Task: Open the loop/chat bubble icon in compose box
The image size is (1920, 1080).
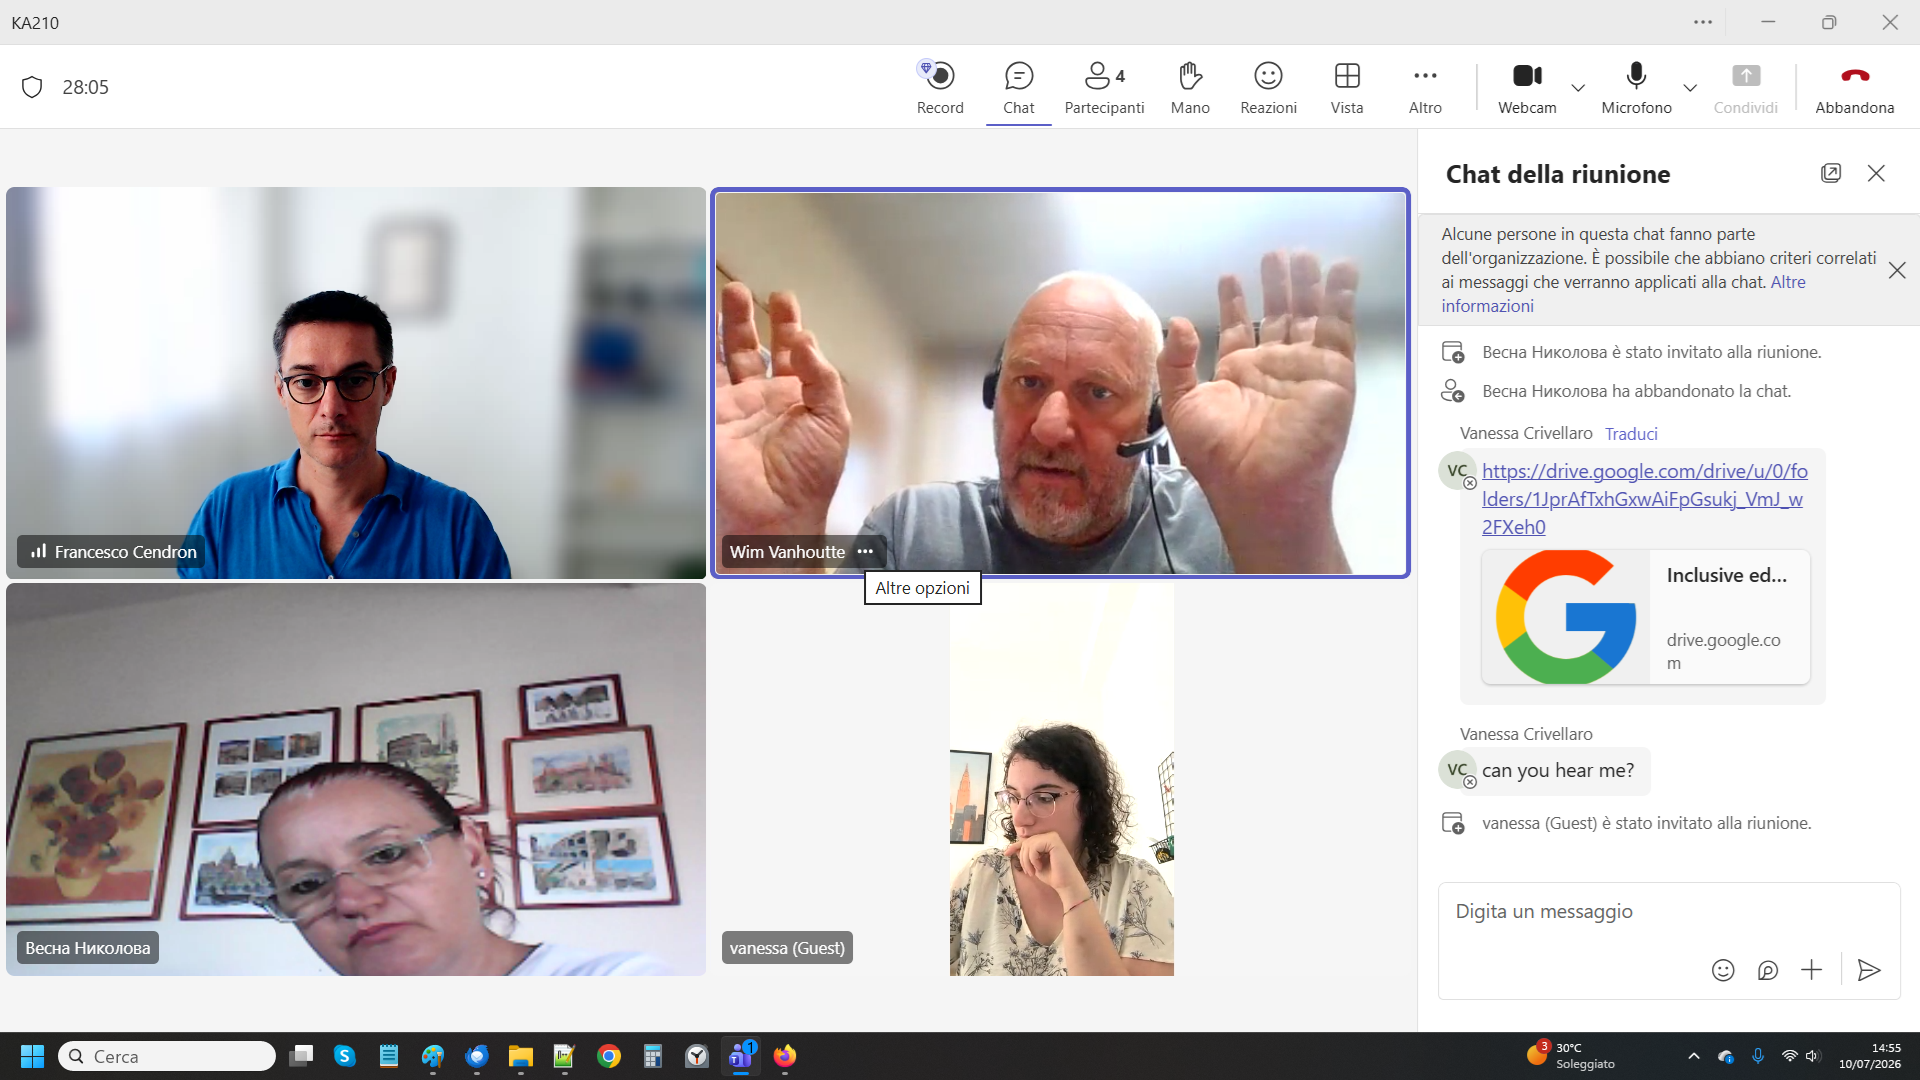Action: click(1768, 970)
